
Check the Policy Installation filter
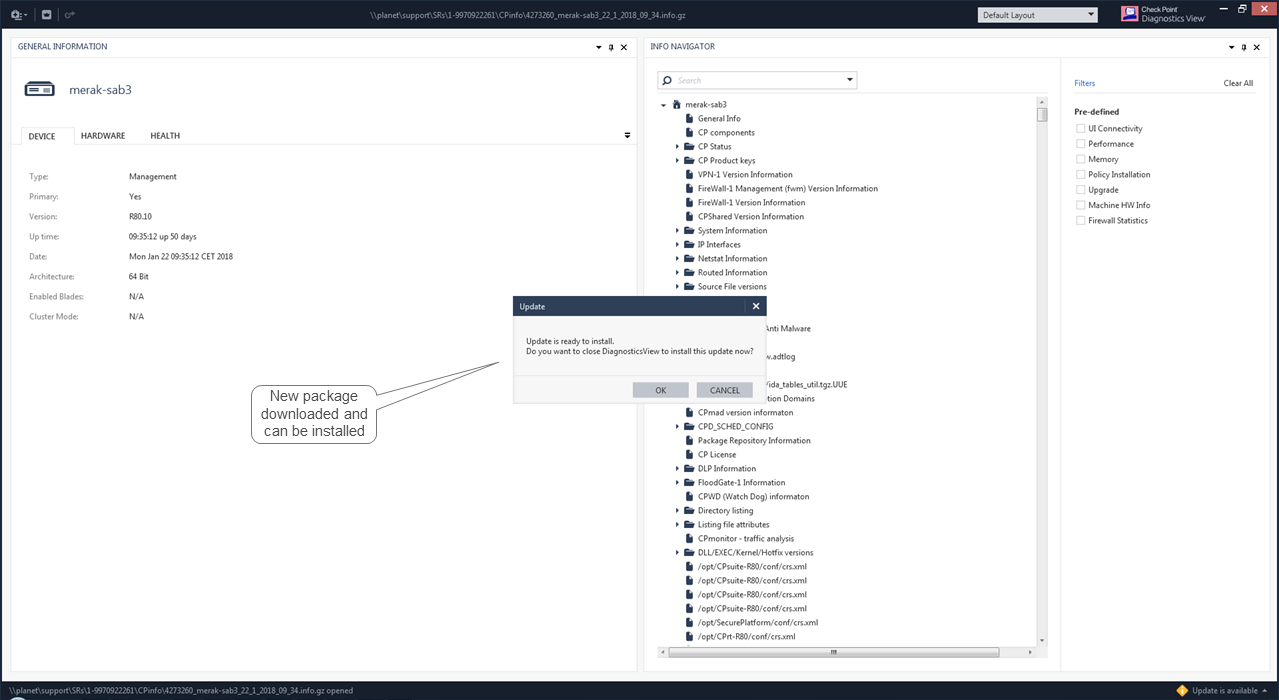point(1080,174)
